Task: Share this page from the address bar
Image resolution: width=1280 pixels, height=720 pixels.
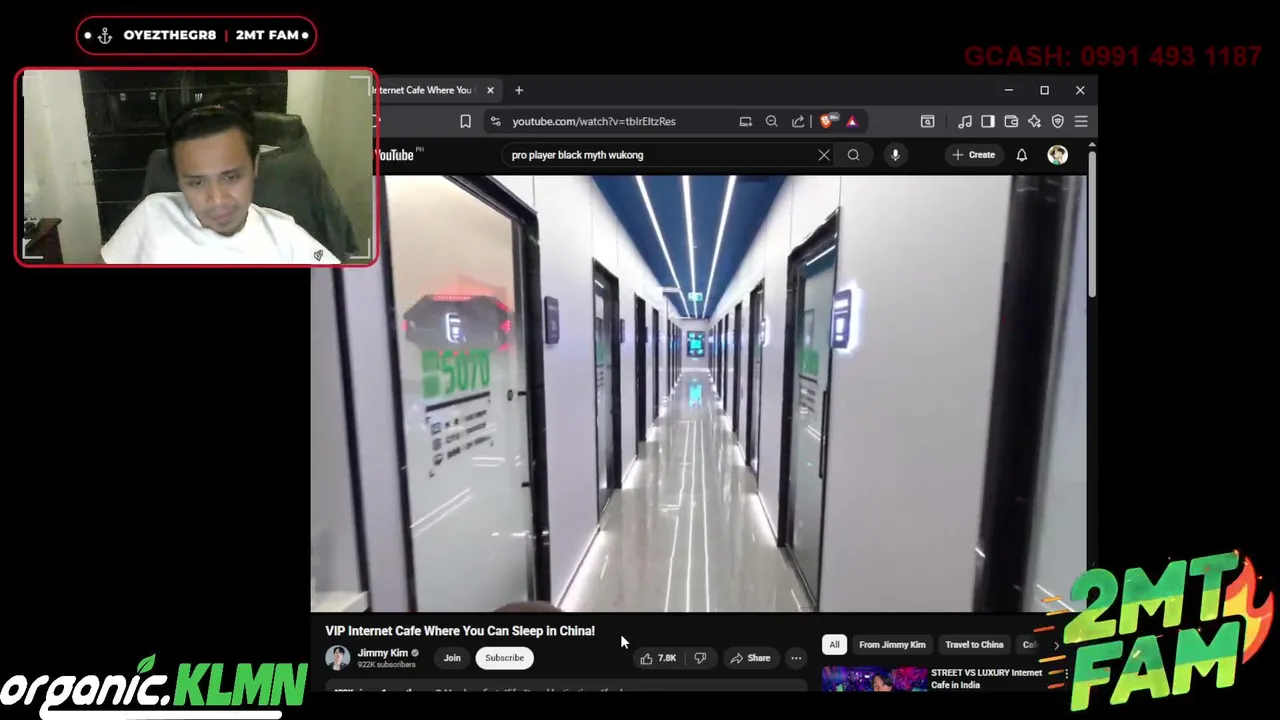Action: tap(798, 121)
